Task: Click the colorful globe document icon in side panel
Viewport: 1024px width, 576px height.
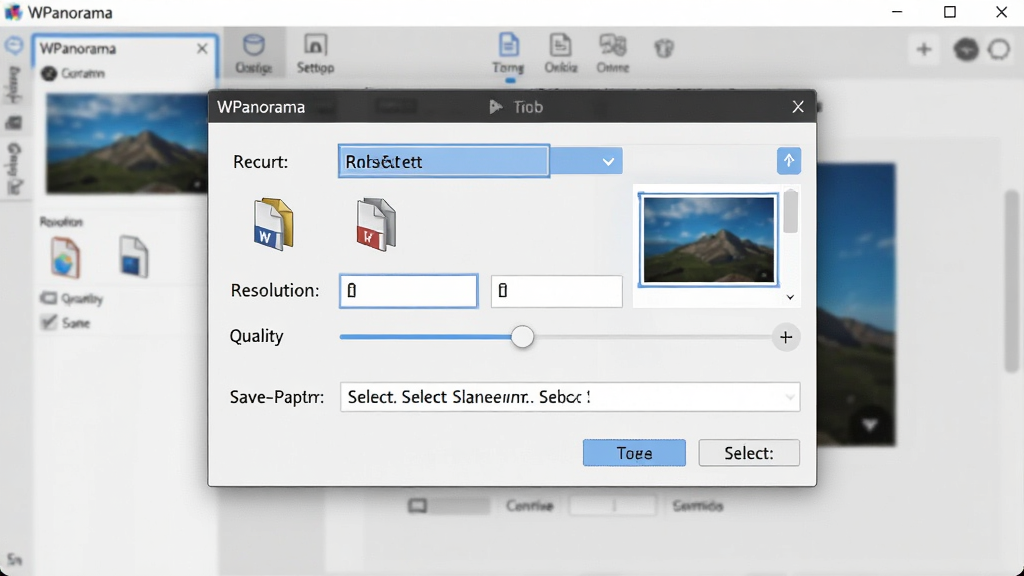Action: [x=65, y=257]
